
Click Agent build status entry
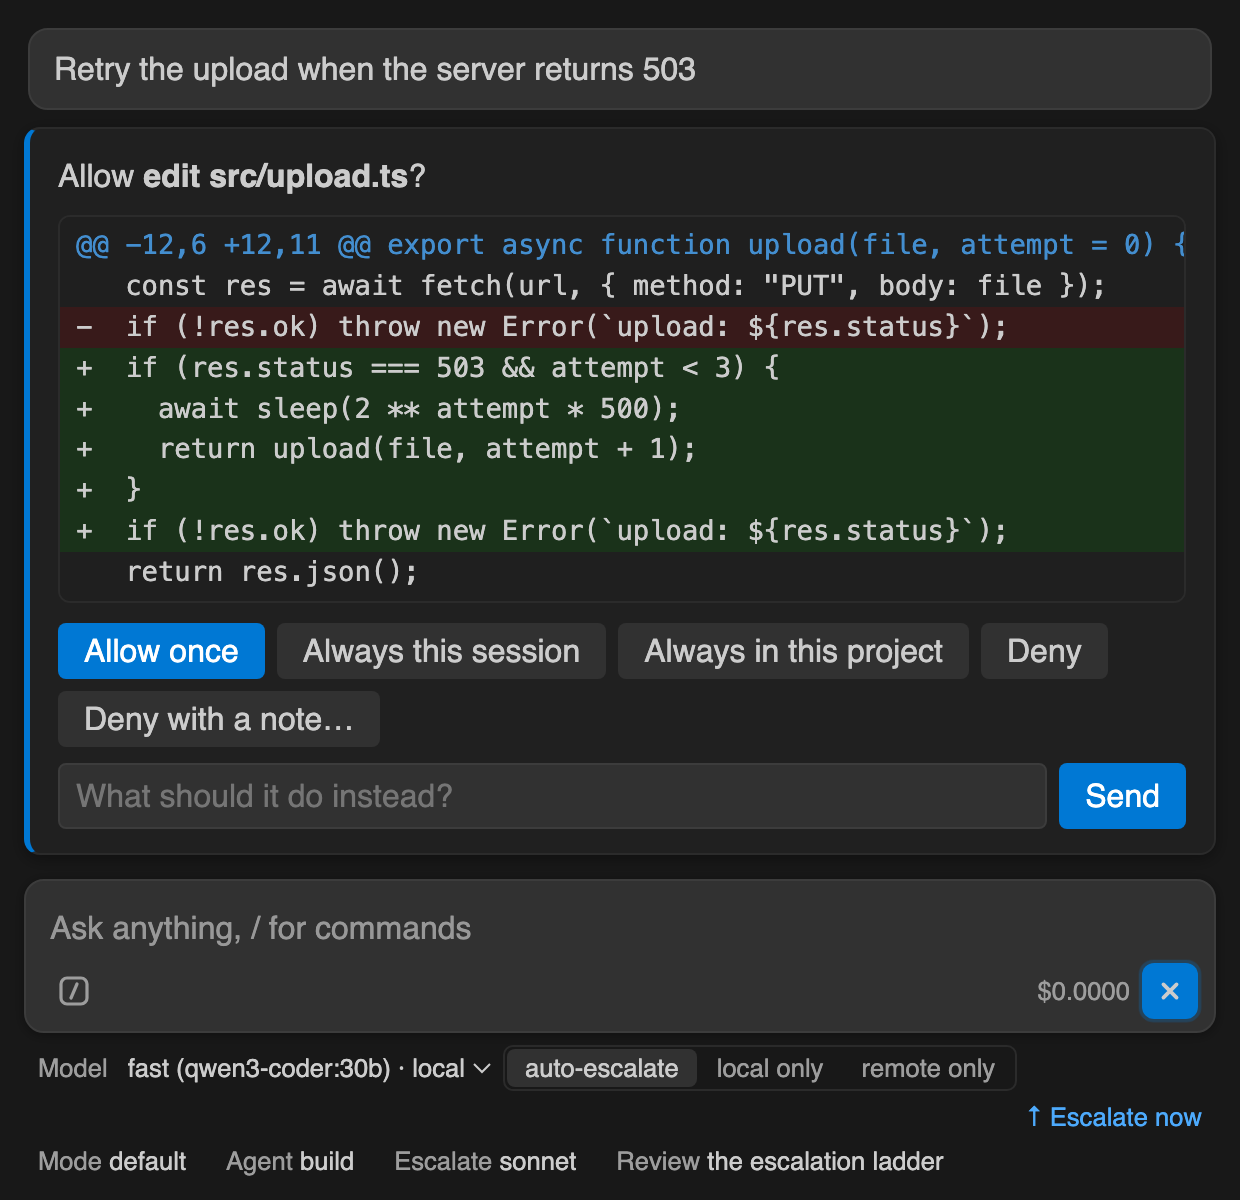[290, 1161]
